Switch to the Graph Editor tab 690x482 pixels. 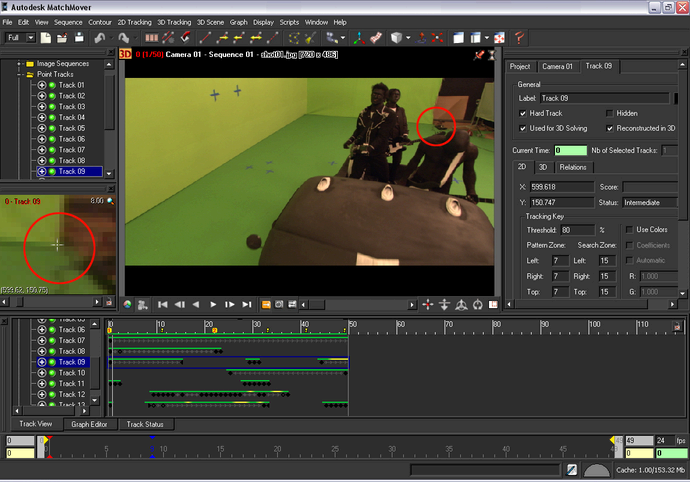point(89,424)
